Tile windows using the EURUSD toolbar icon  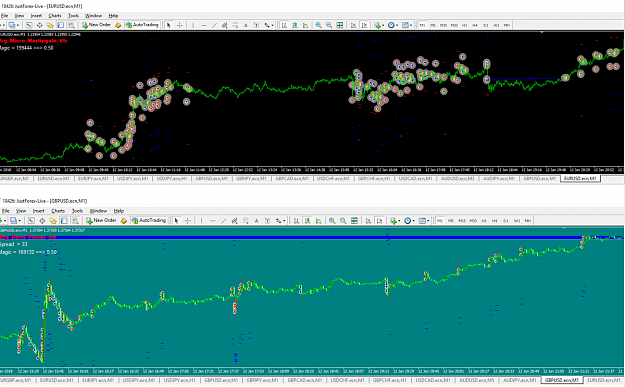[340, 25]
